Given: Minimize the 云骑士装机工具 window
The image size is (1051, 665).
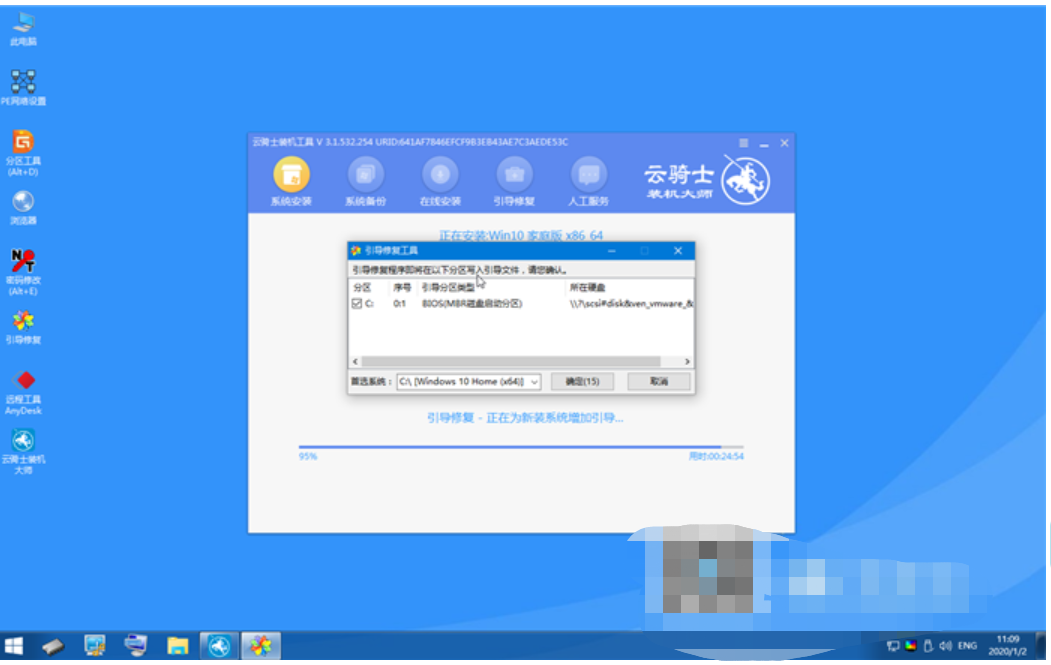Looking at the screenshot, I should (x=764, y=143).
